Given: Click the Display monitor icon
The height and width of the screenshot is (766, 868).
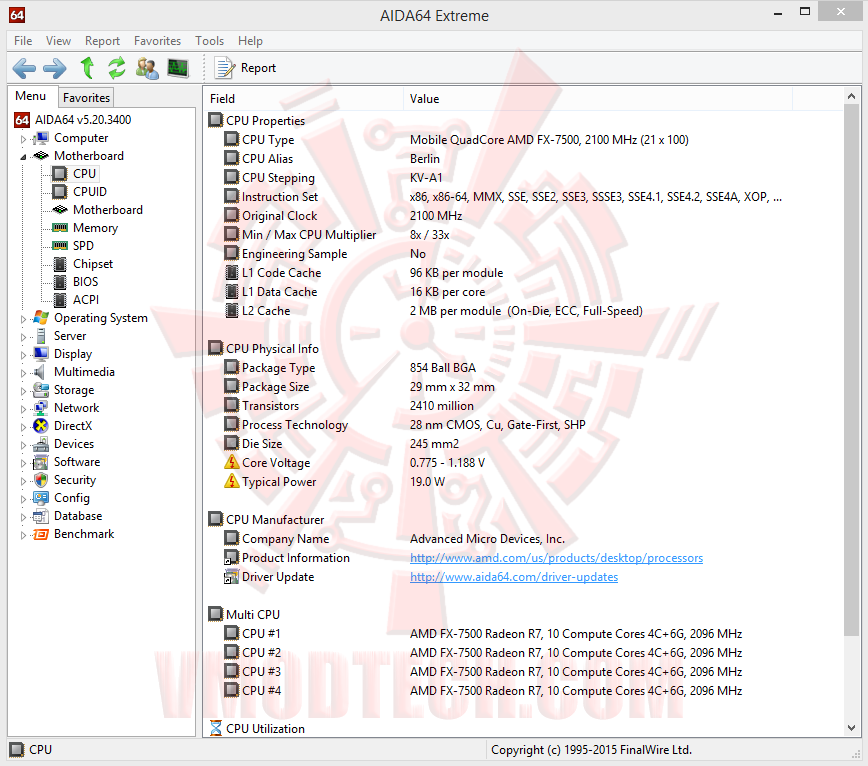Looking at the screenshot, I should (x=40, y=354).
